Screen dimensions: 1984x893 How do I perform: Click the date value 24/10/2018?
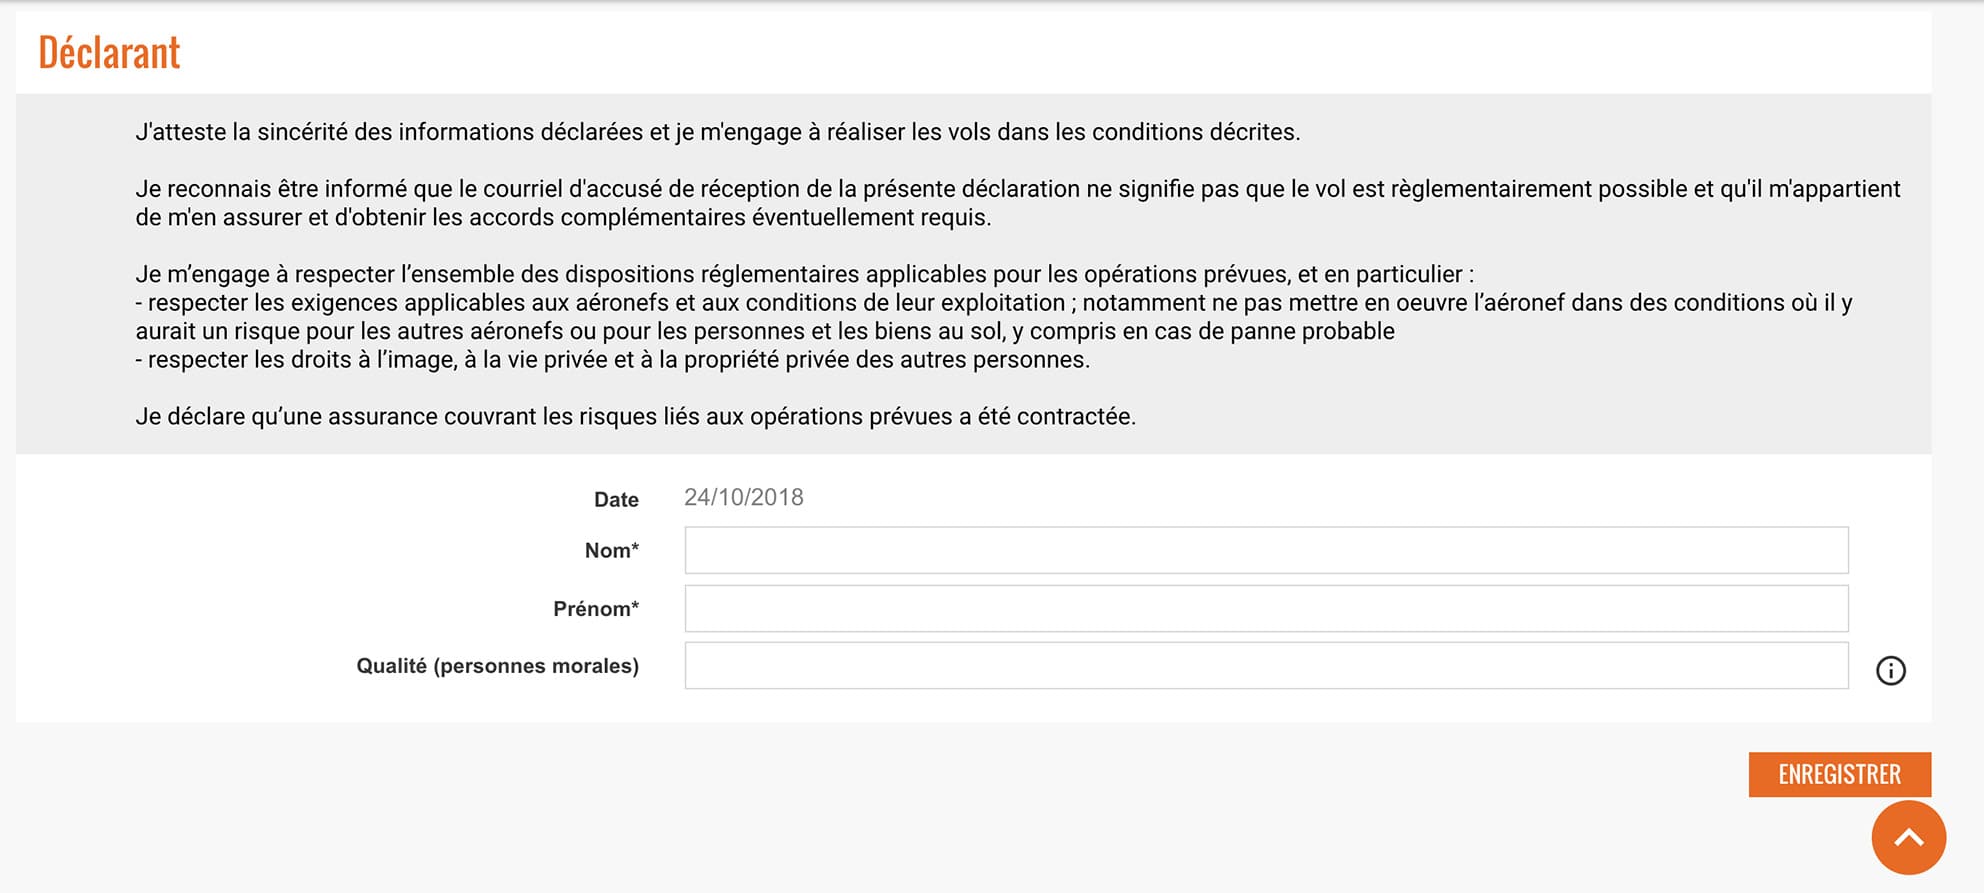point(743,497)
